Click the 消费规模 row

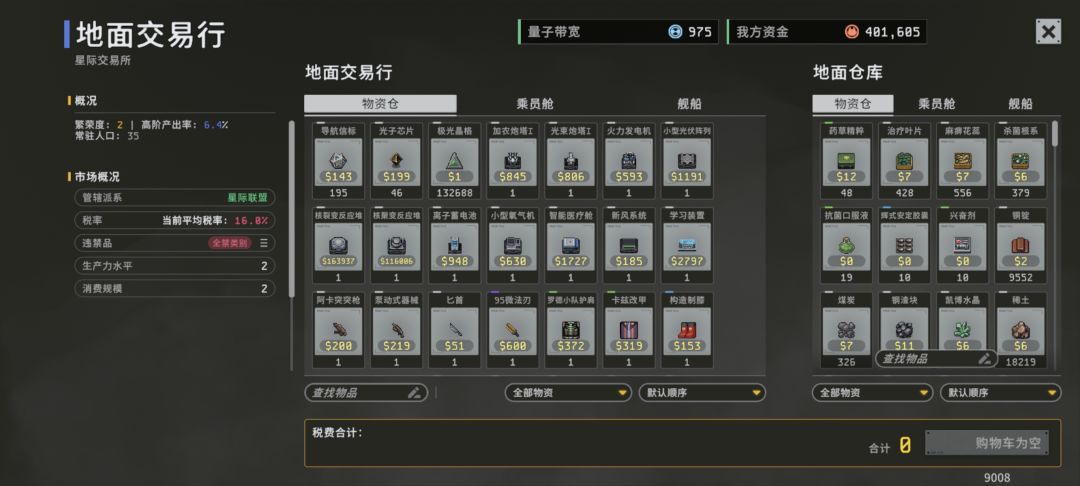(x=175, y=288)
